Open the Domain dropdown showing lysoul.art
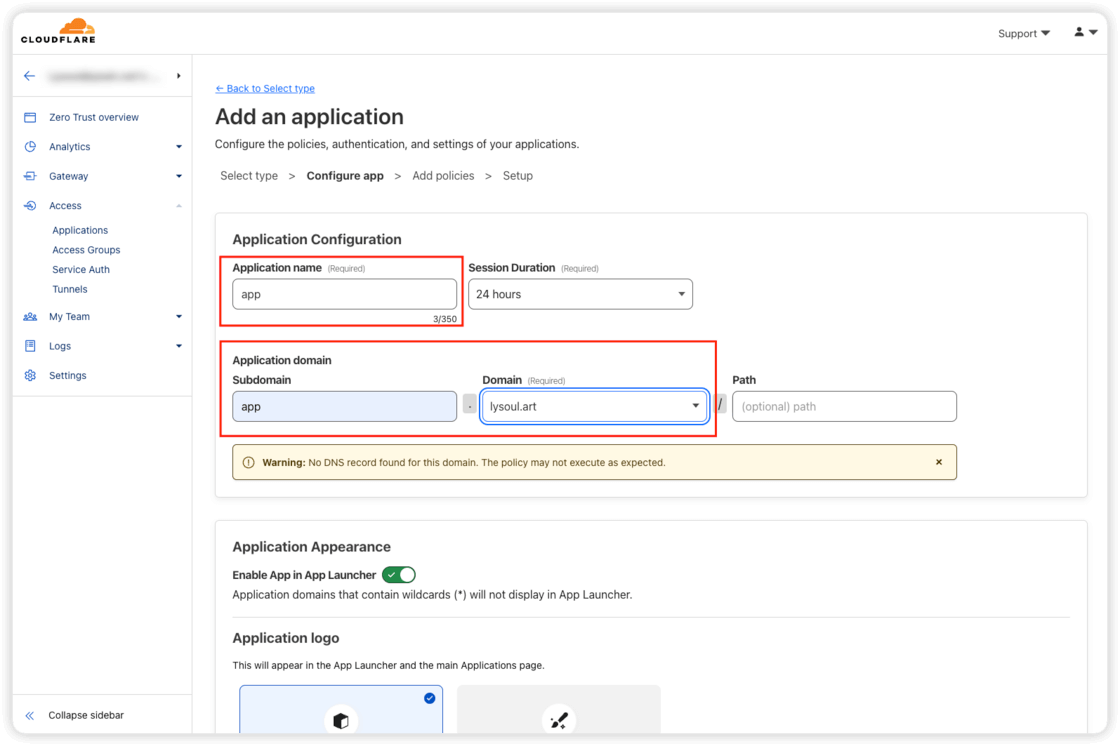 pos(594,406)
